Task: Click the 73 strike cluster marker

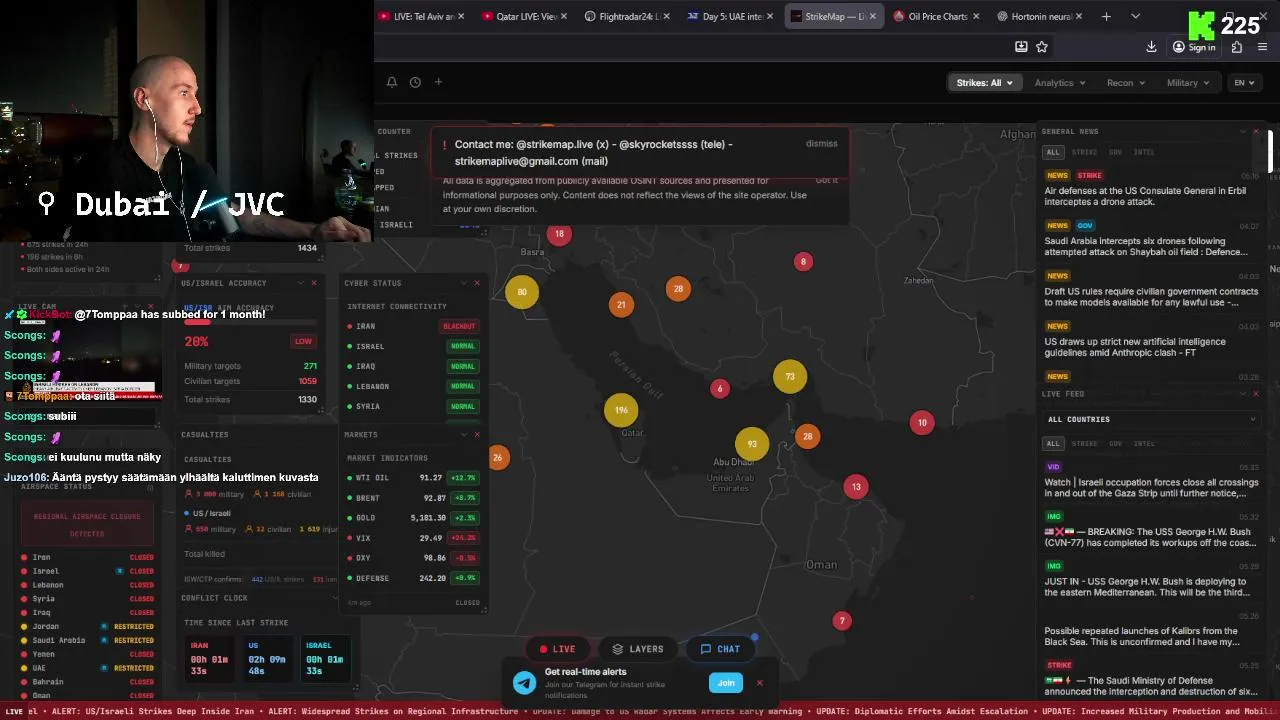Action: (790, 377)
